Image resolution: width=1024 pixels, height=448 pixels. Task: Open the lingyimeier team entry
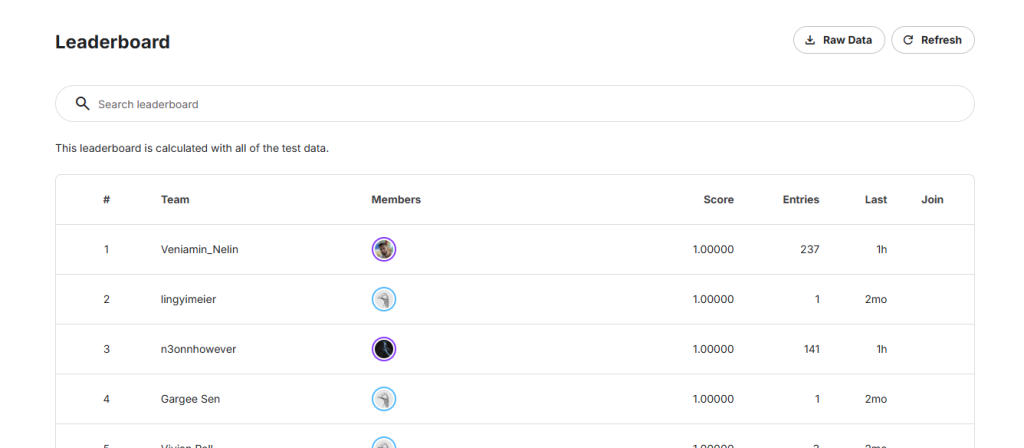(x=188, y=299)
